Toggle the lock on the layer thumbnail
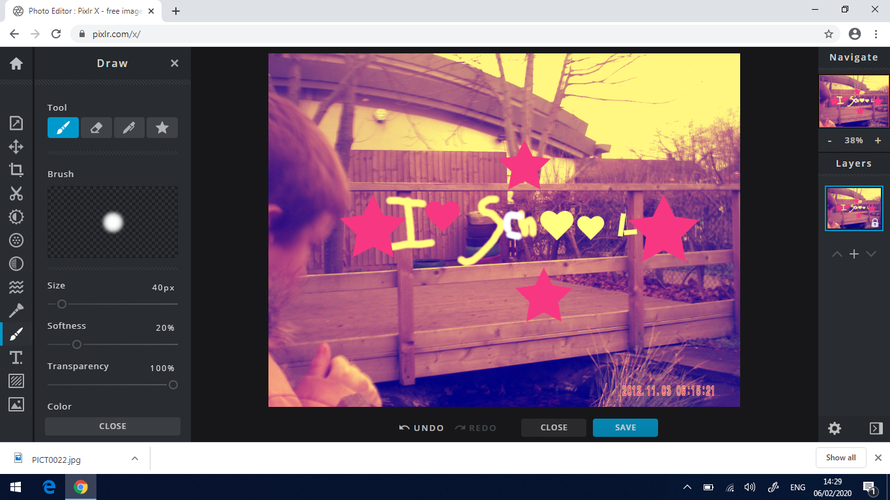 point(875,223)
